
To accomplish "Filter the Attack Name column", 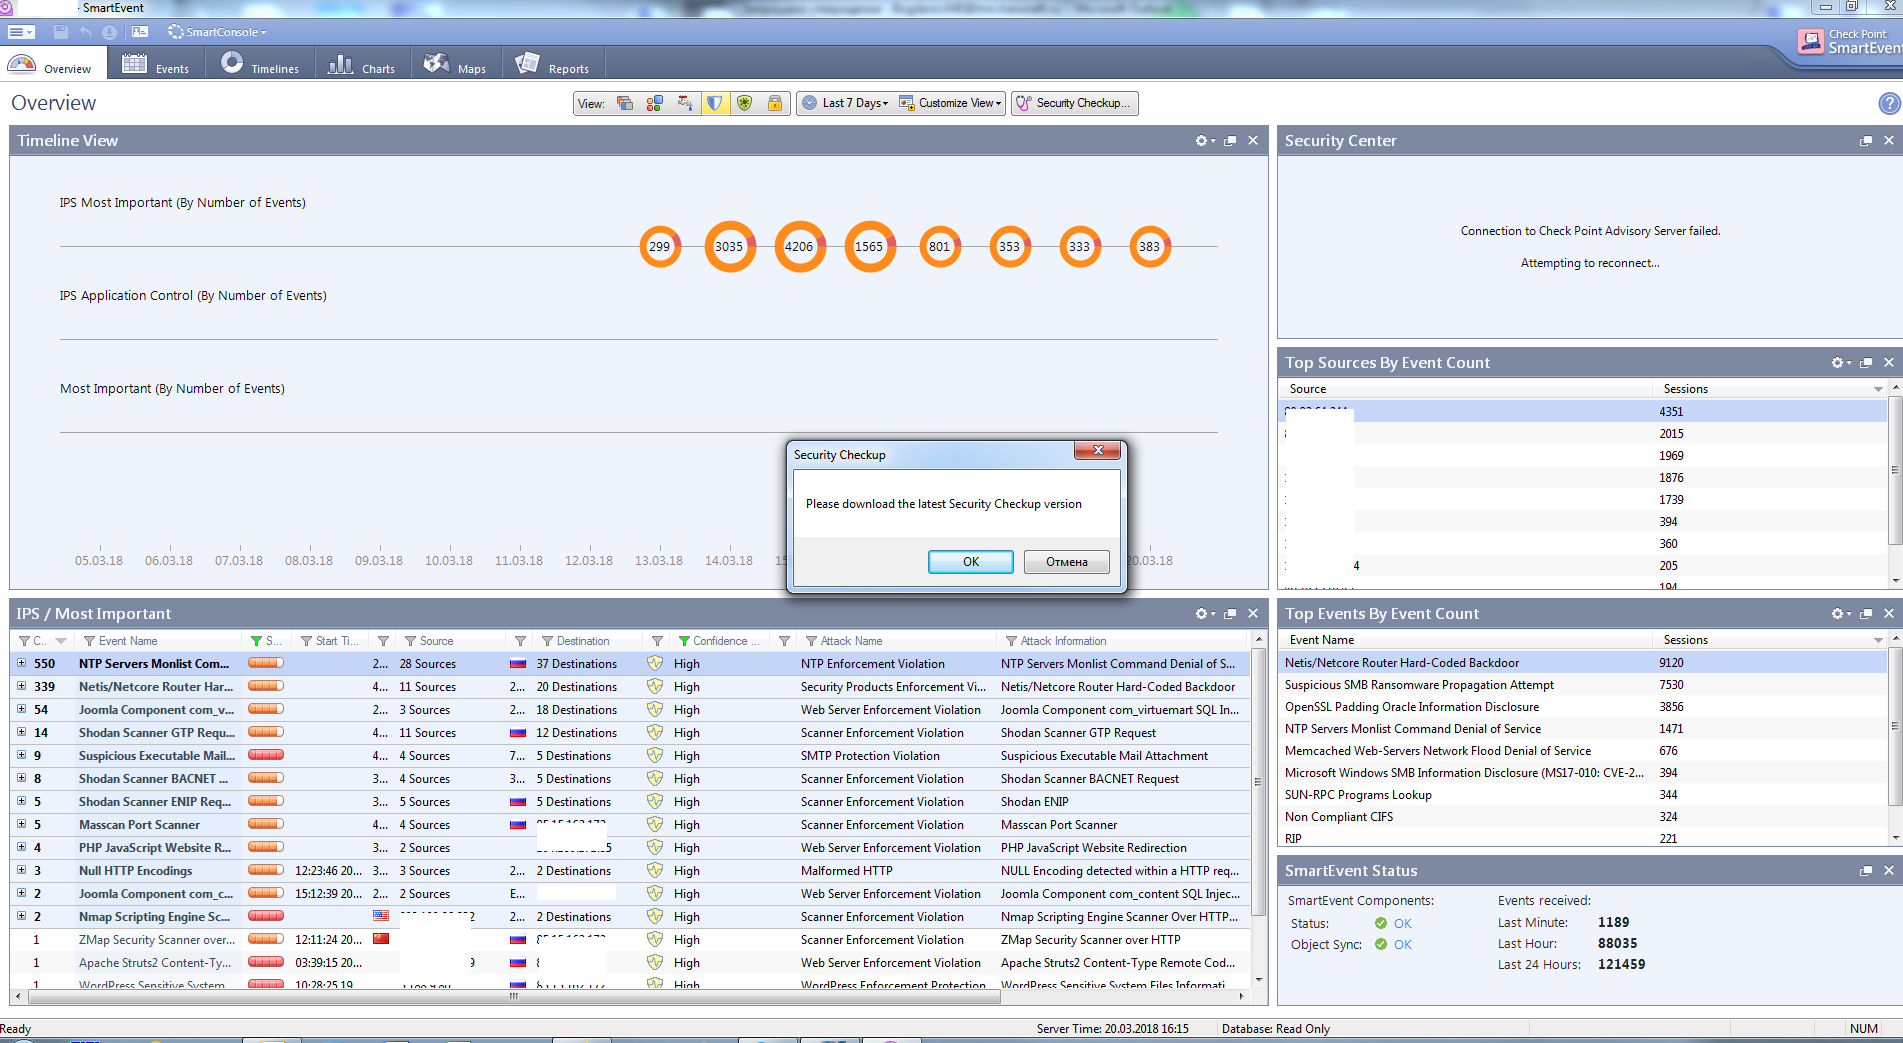I will pos(811,641).
